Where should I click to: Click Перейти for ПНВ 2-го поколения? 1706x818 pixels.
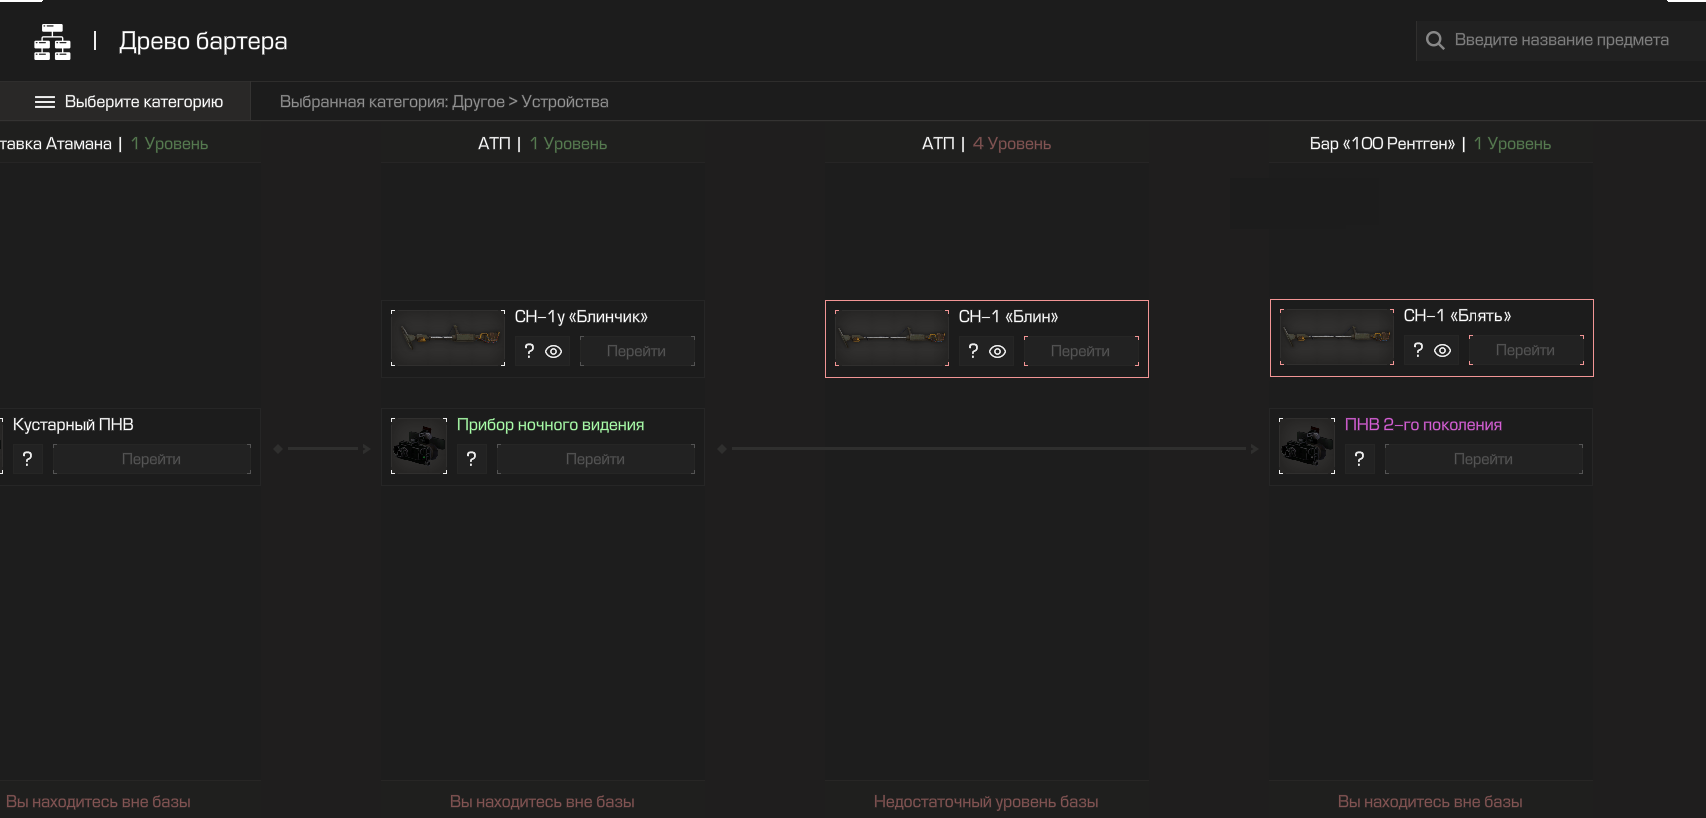1483,459
